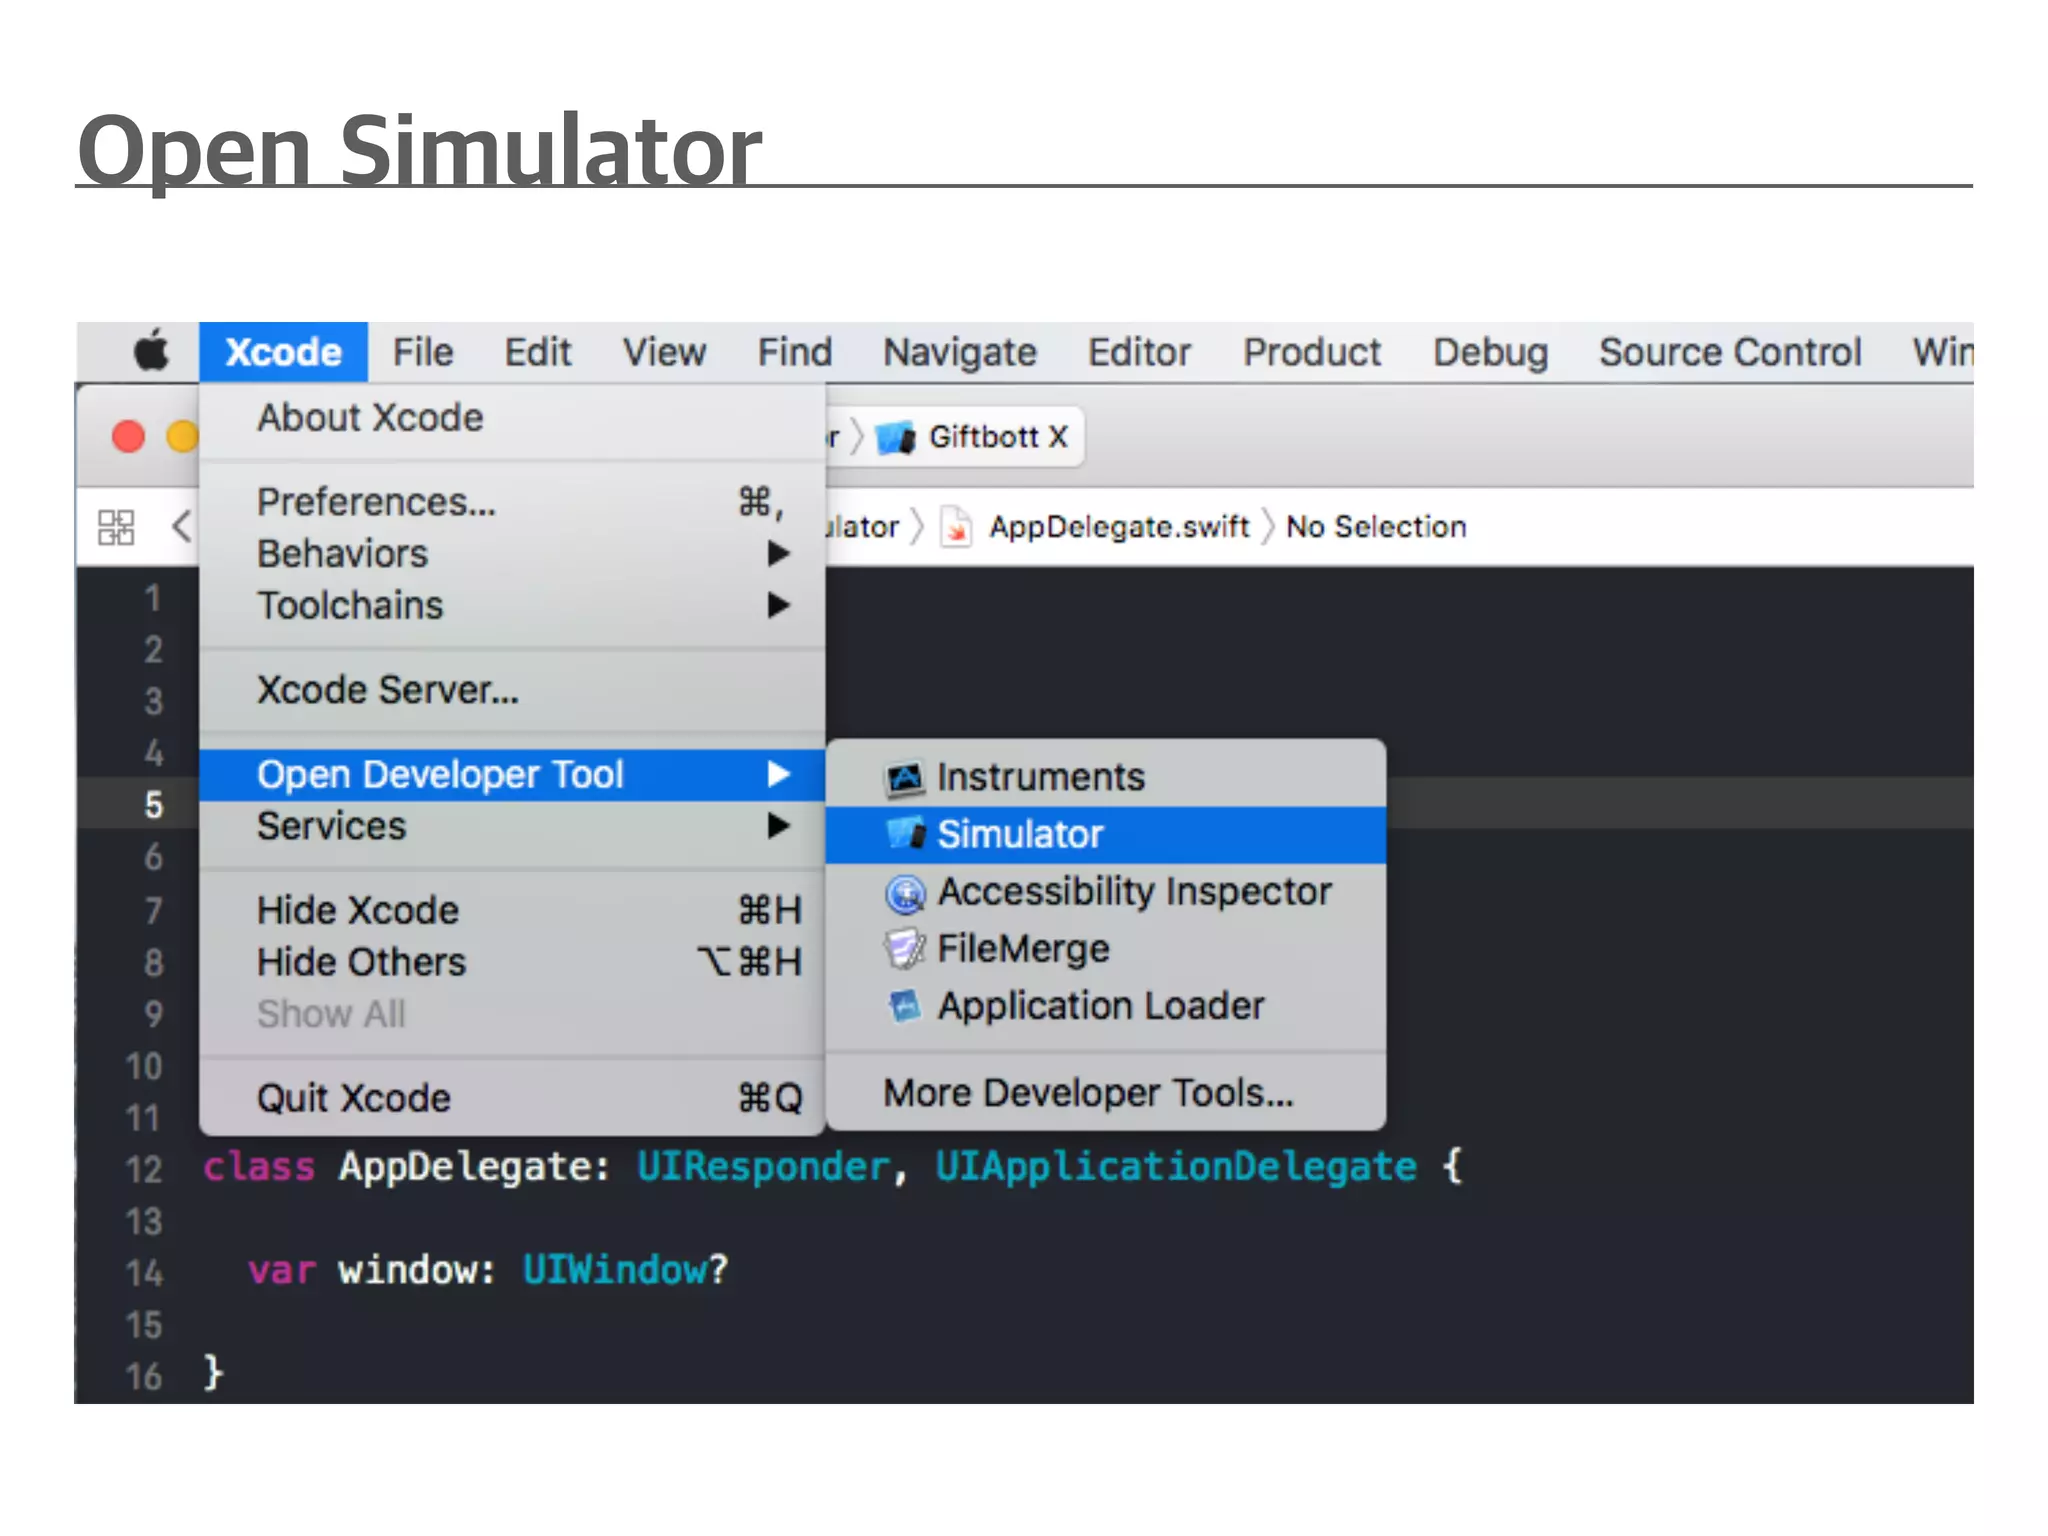Click the AppDelegate.swift file icon
Image resolution: width=2048 pixels, height=1536 pixels.
[956, 527]
